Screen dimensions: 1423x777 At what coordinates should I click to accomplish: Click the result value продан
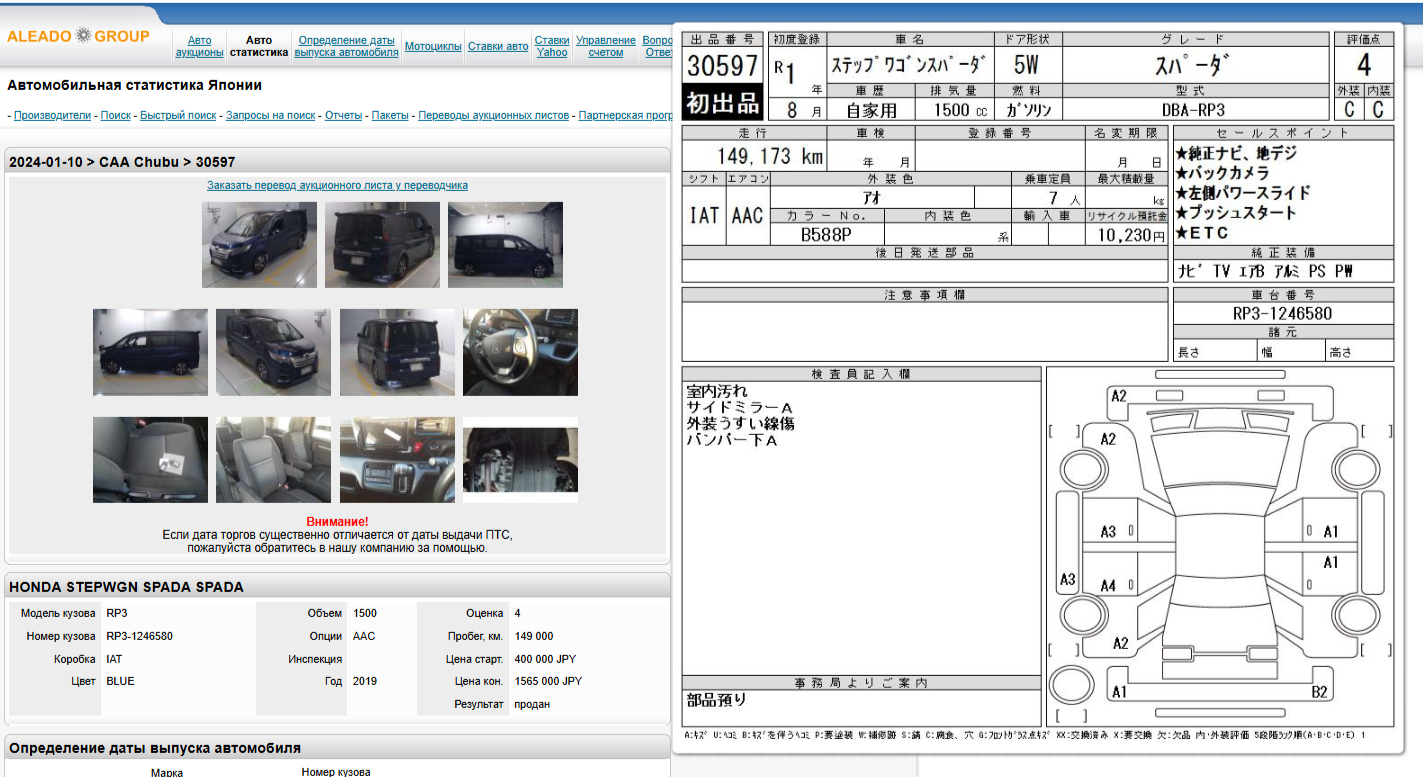[532, 704]
